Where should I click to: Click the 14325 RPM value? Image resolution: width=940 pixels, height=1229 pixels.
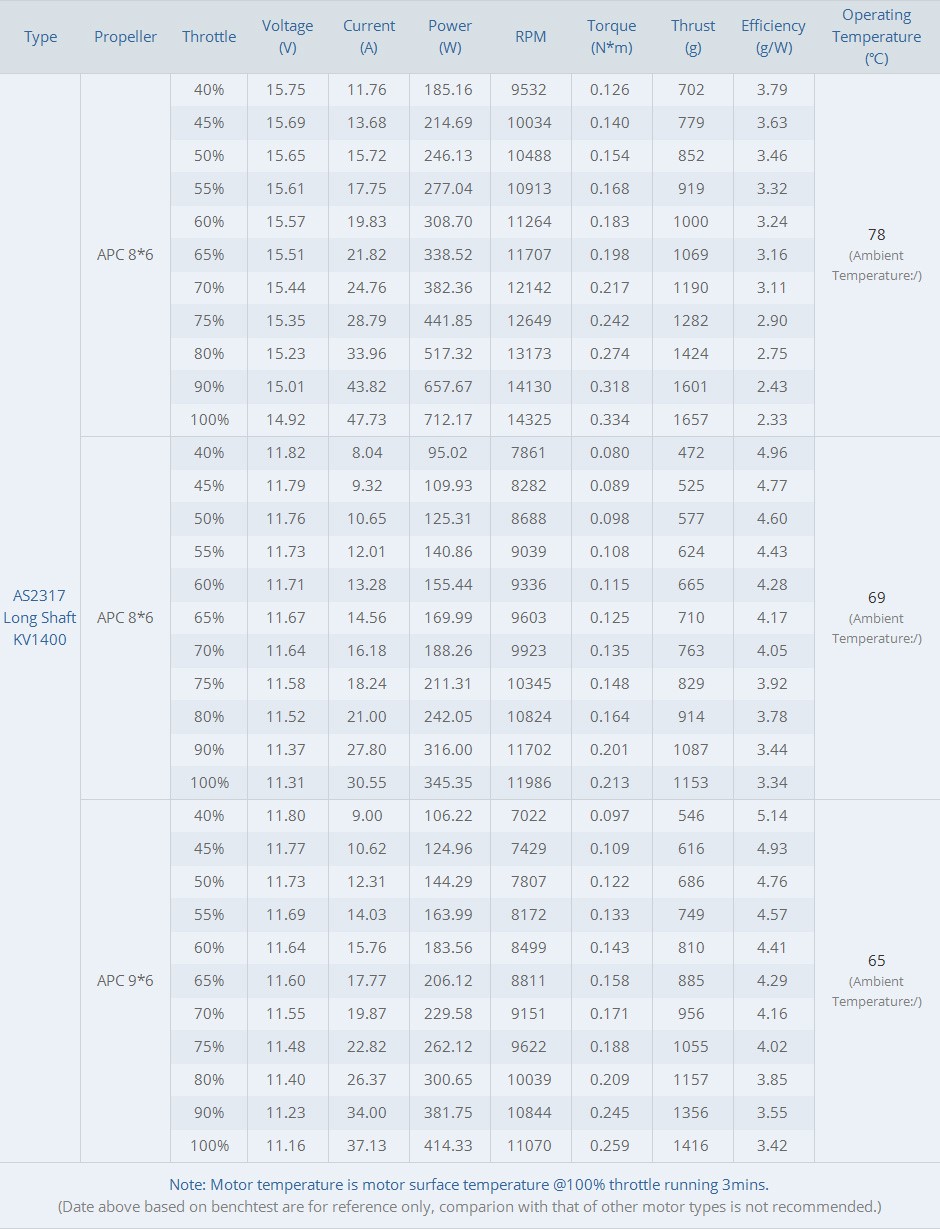click(x=529, y=420)
